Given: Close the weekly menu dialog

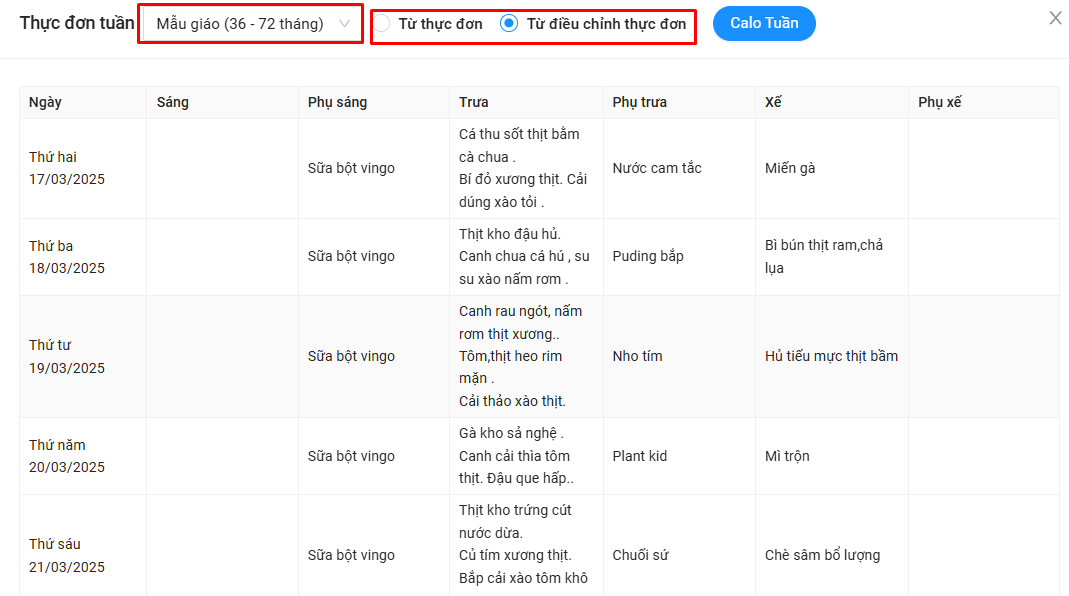Looking at the screenshot, I should pyautogui.click(x=1055, y=18).
